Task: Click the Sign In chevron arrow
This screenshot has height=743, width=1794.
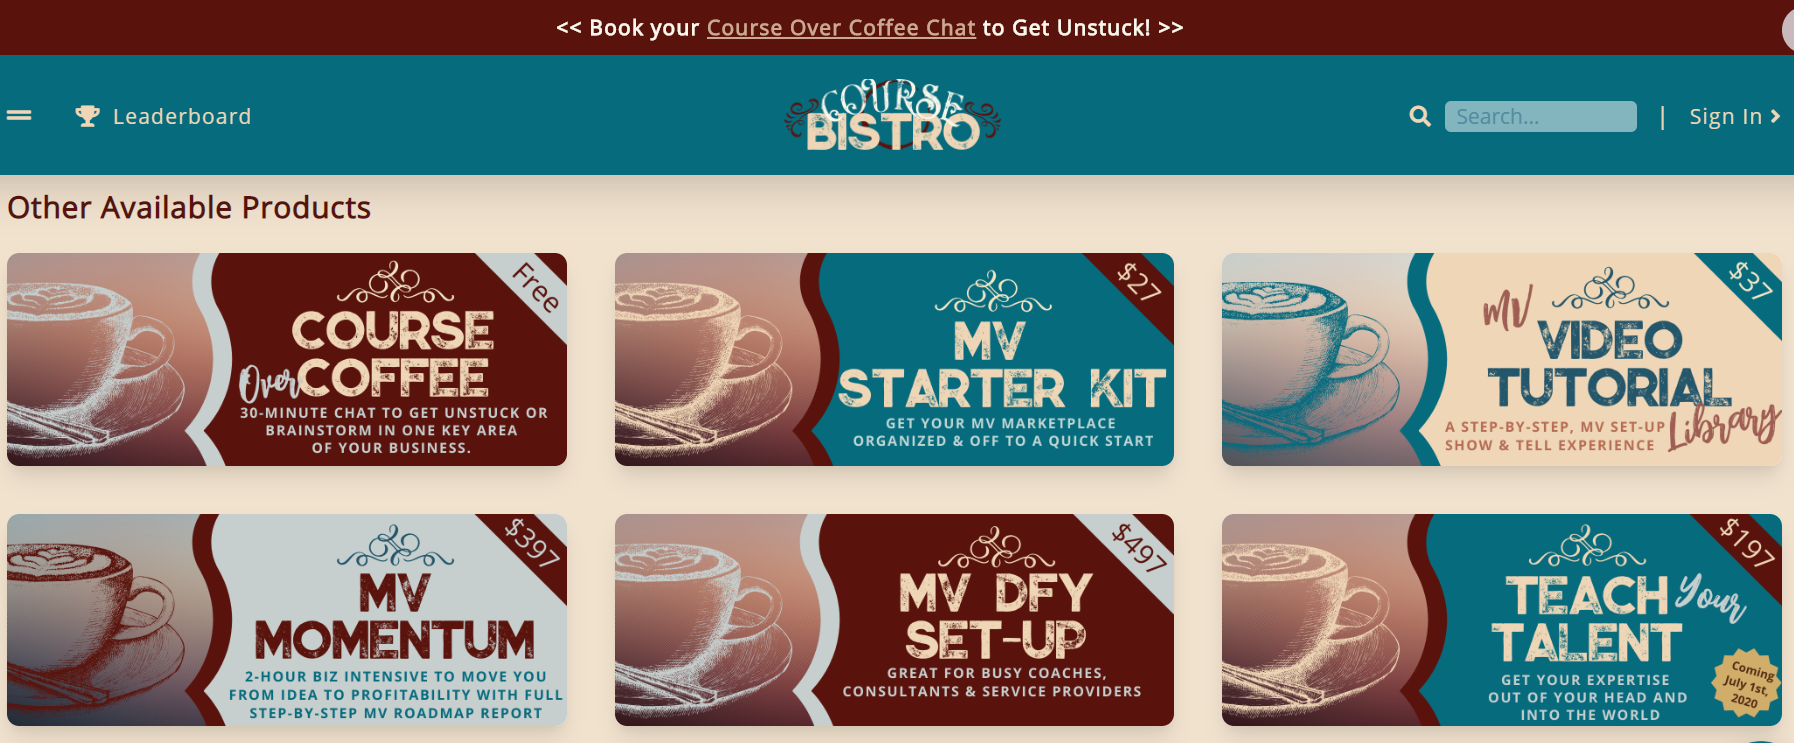Action: 1775,116
